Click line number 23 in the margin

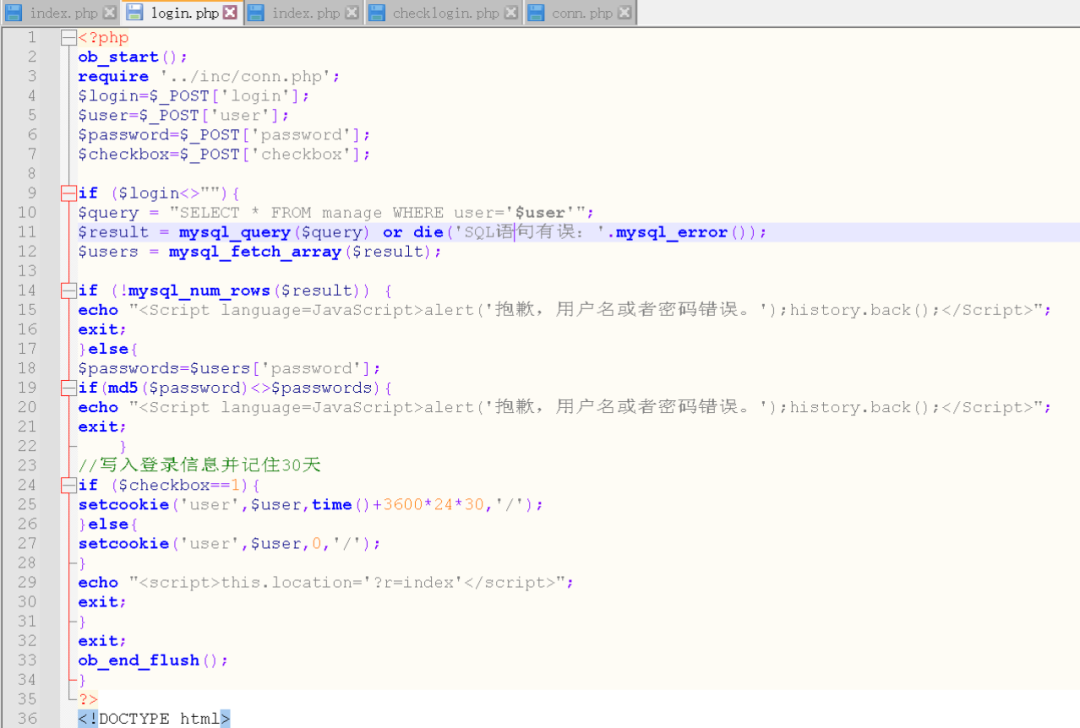click(28, 466)
